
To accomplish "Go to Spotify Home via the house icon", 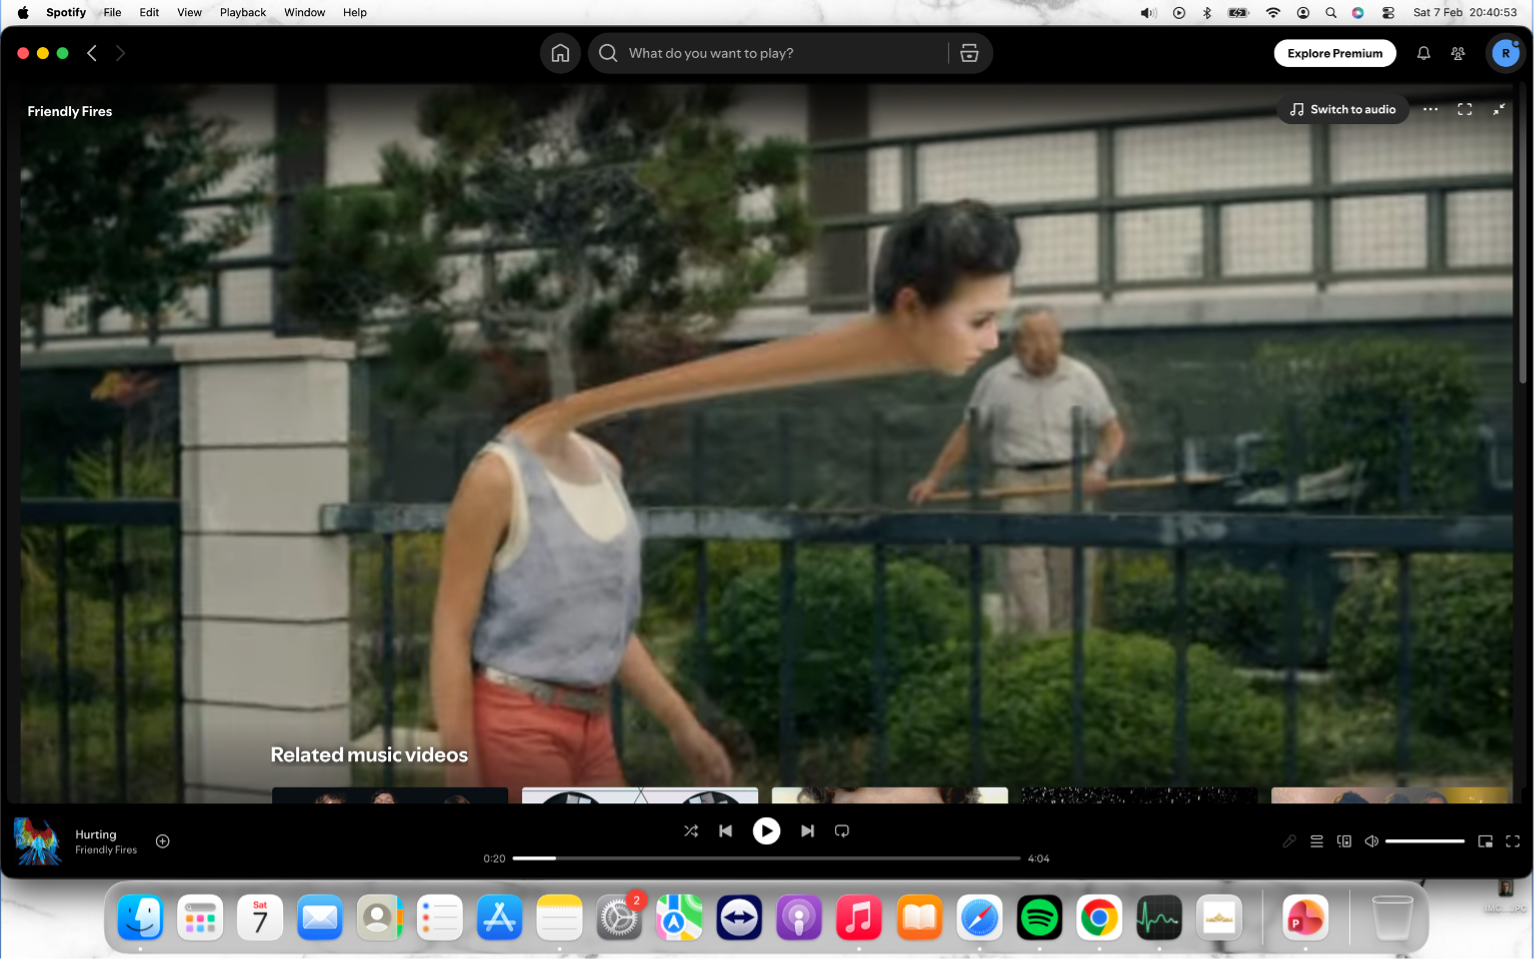I will [x=560, y=53].
